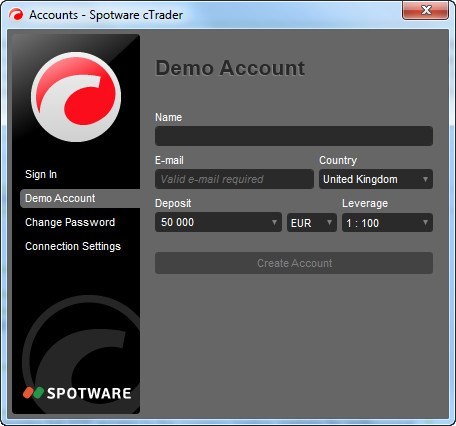Image resolution: width=456 pixels, height=426 pixels.
Task: Click the cTrader icon in title bar
Action: coord(16,15)
